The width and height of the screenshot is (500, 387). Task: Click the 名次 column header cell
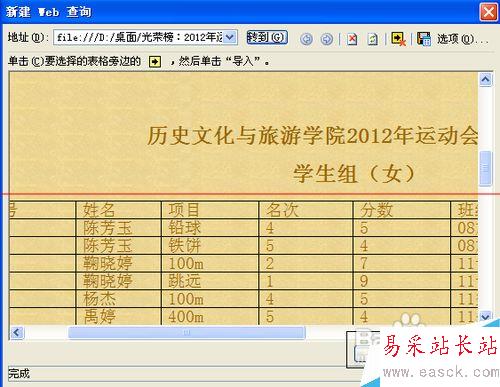pos(306,210)
